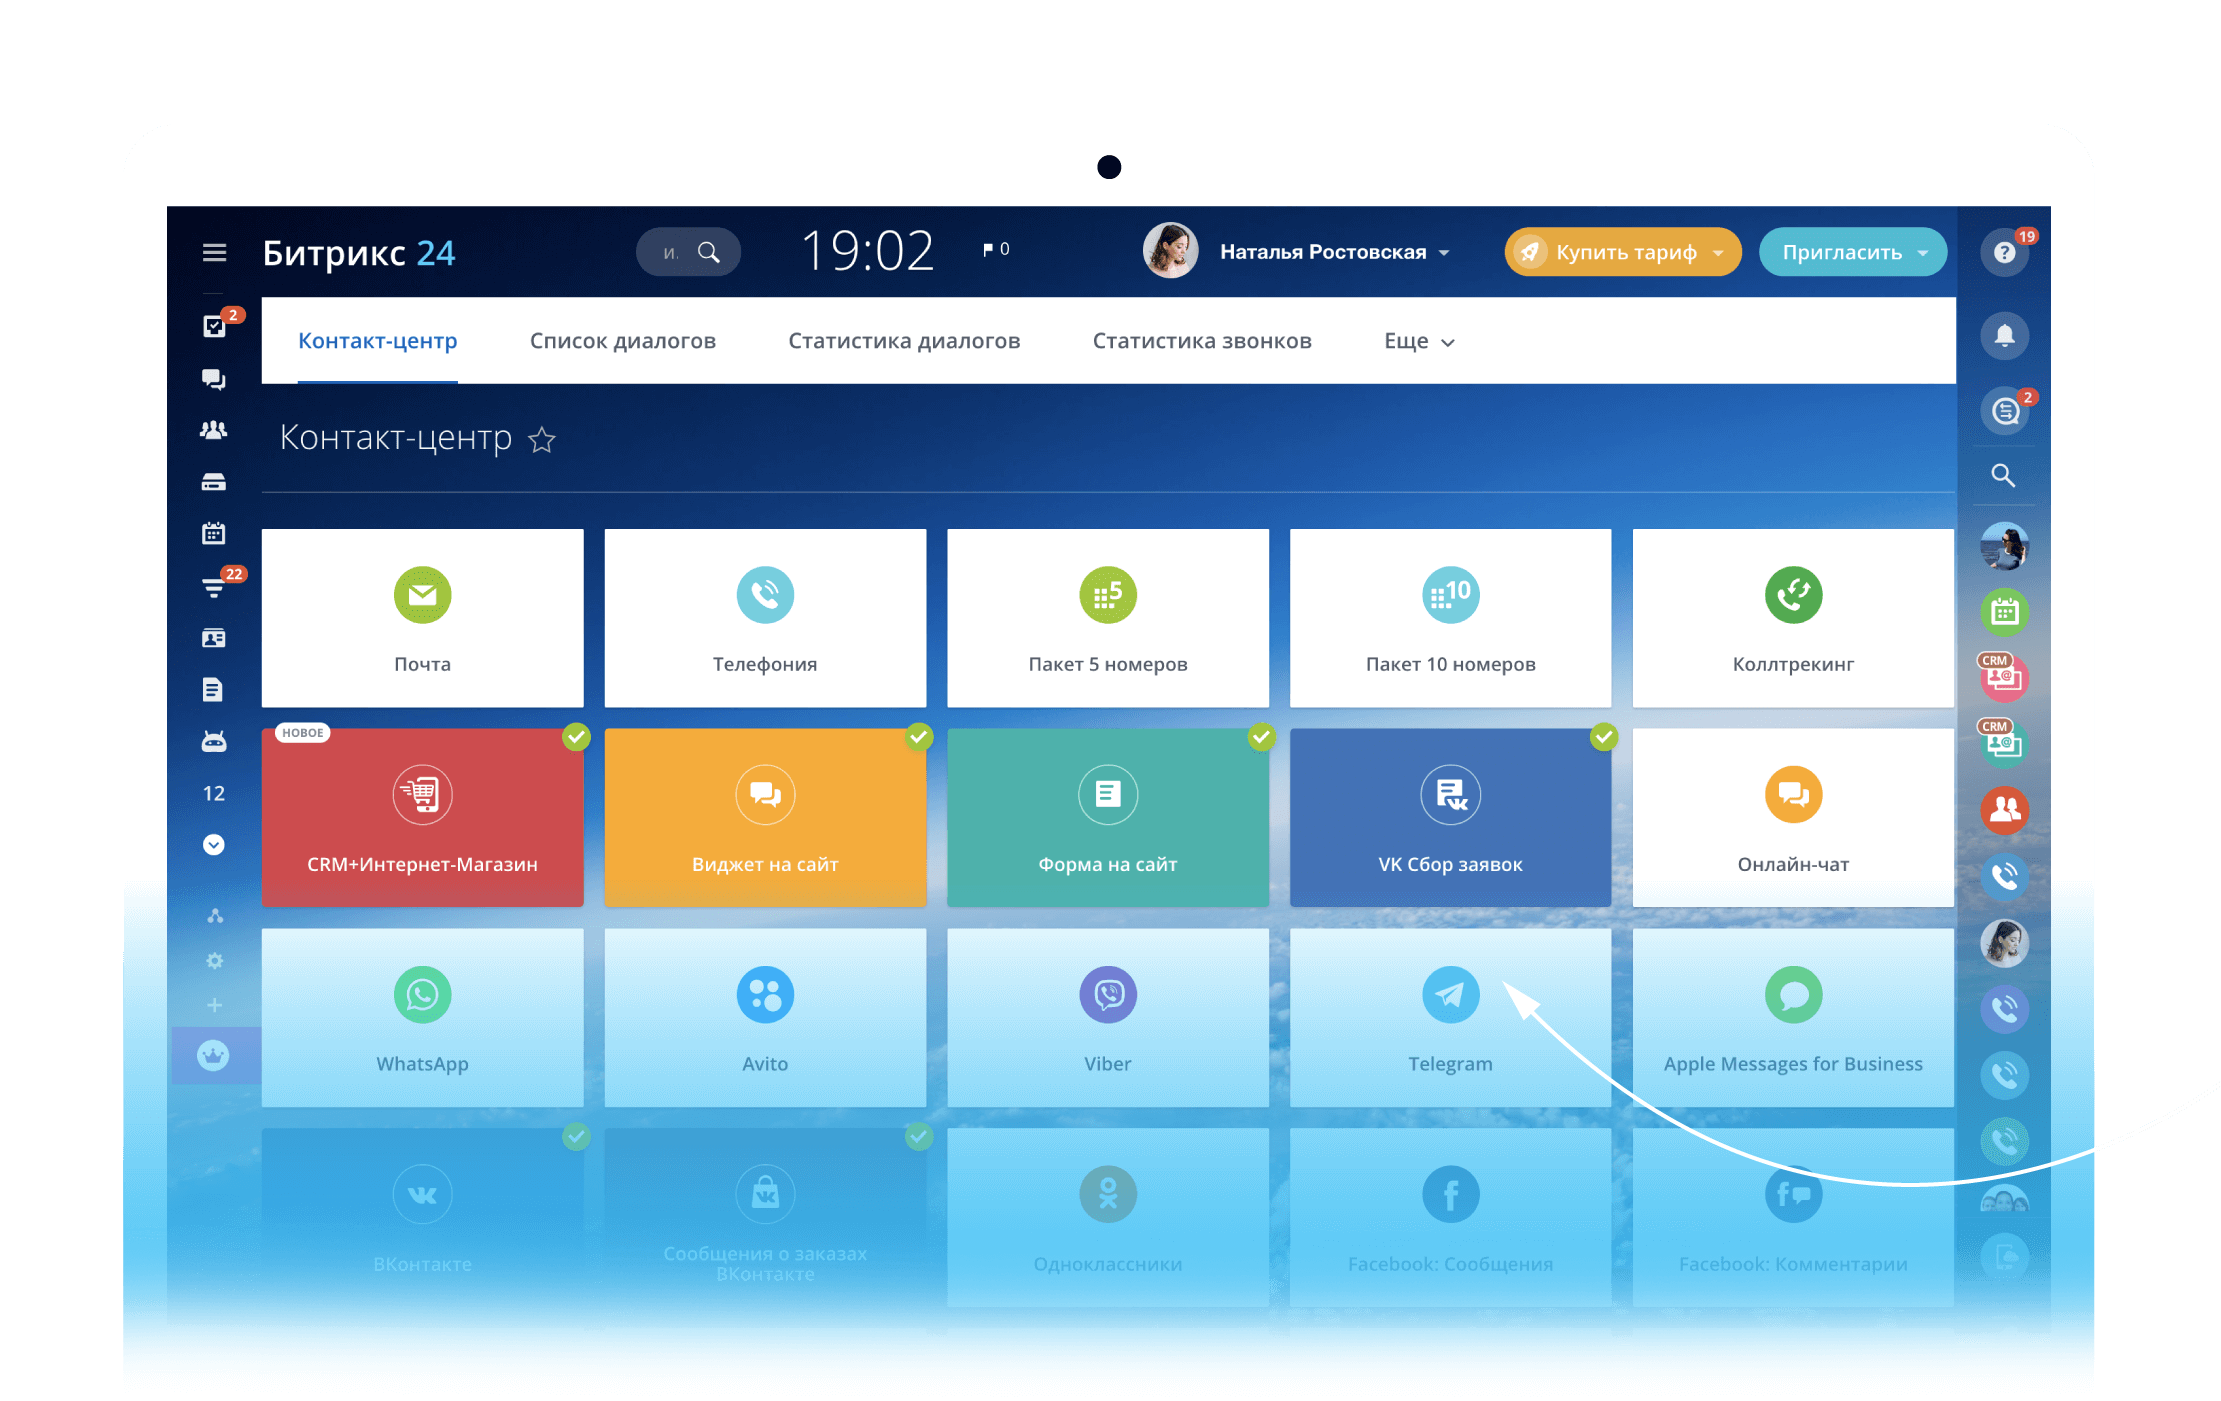This screenshot has height=1401, width=2221.
Task: Switch to Список диалогов tab
Action: point(622,342)
